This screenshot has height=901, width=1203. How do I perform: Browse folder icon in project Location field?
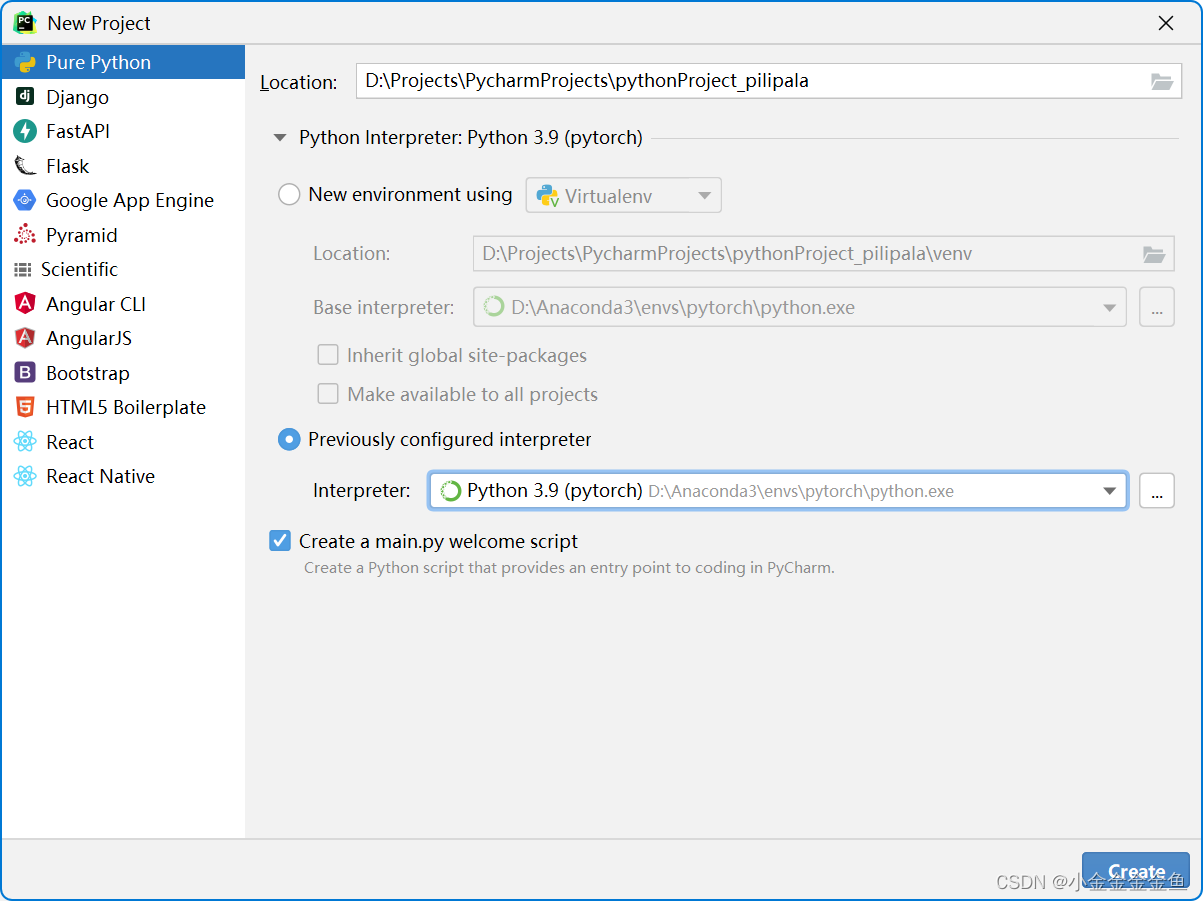1161,82
